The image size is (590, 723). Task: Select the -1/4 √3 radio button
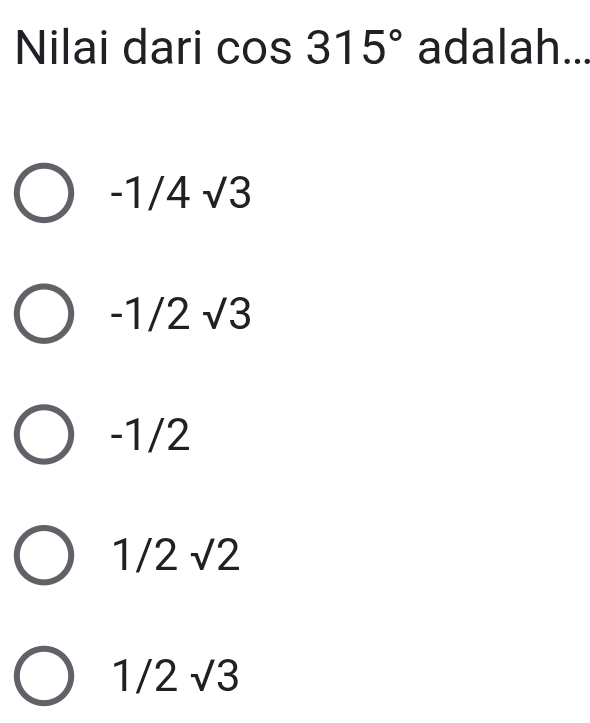(x=44, y=193)
